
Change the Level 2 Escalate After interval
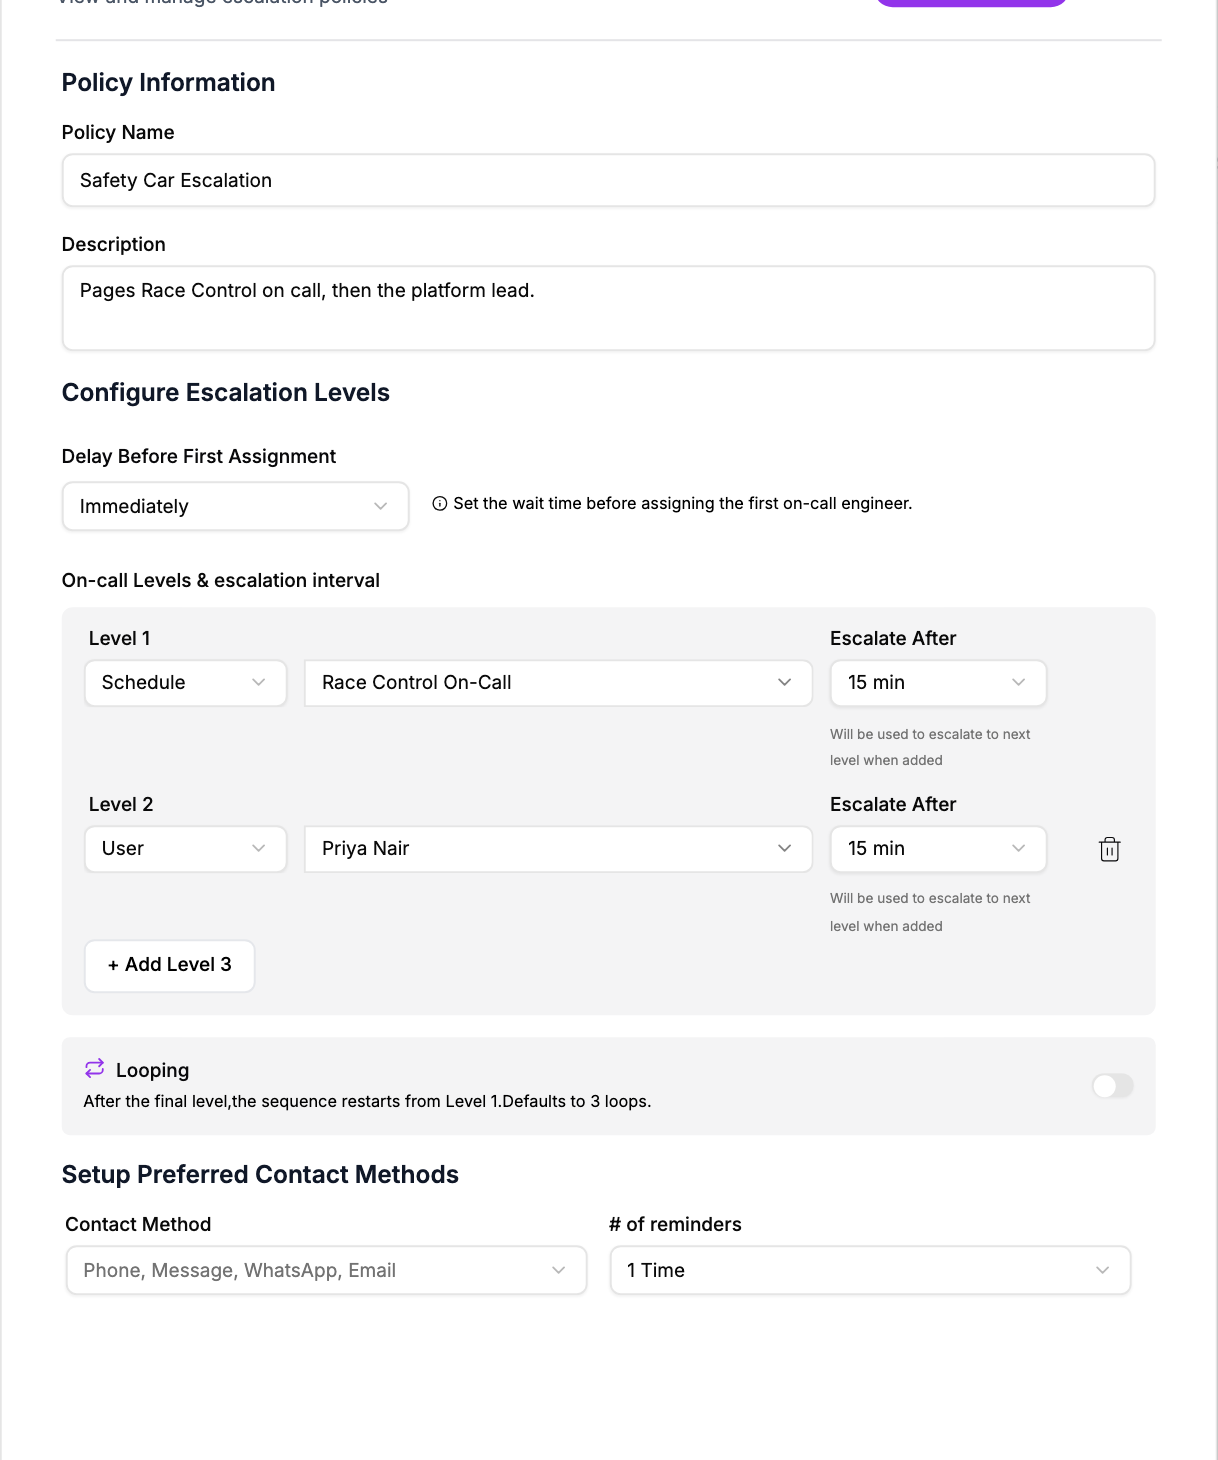(938, 849)
